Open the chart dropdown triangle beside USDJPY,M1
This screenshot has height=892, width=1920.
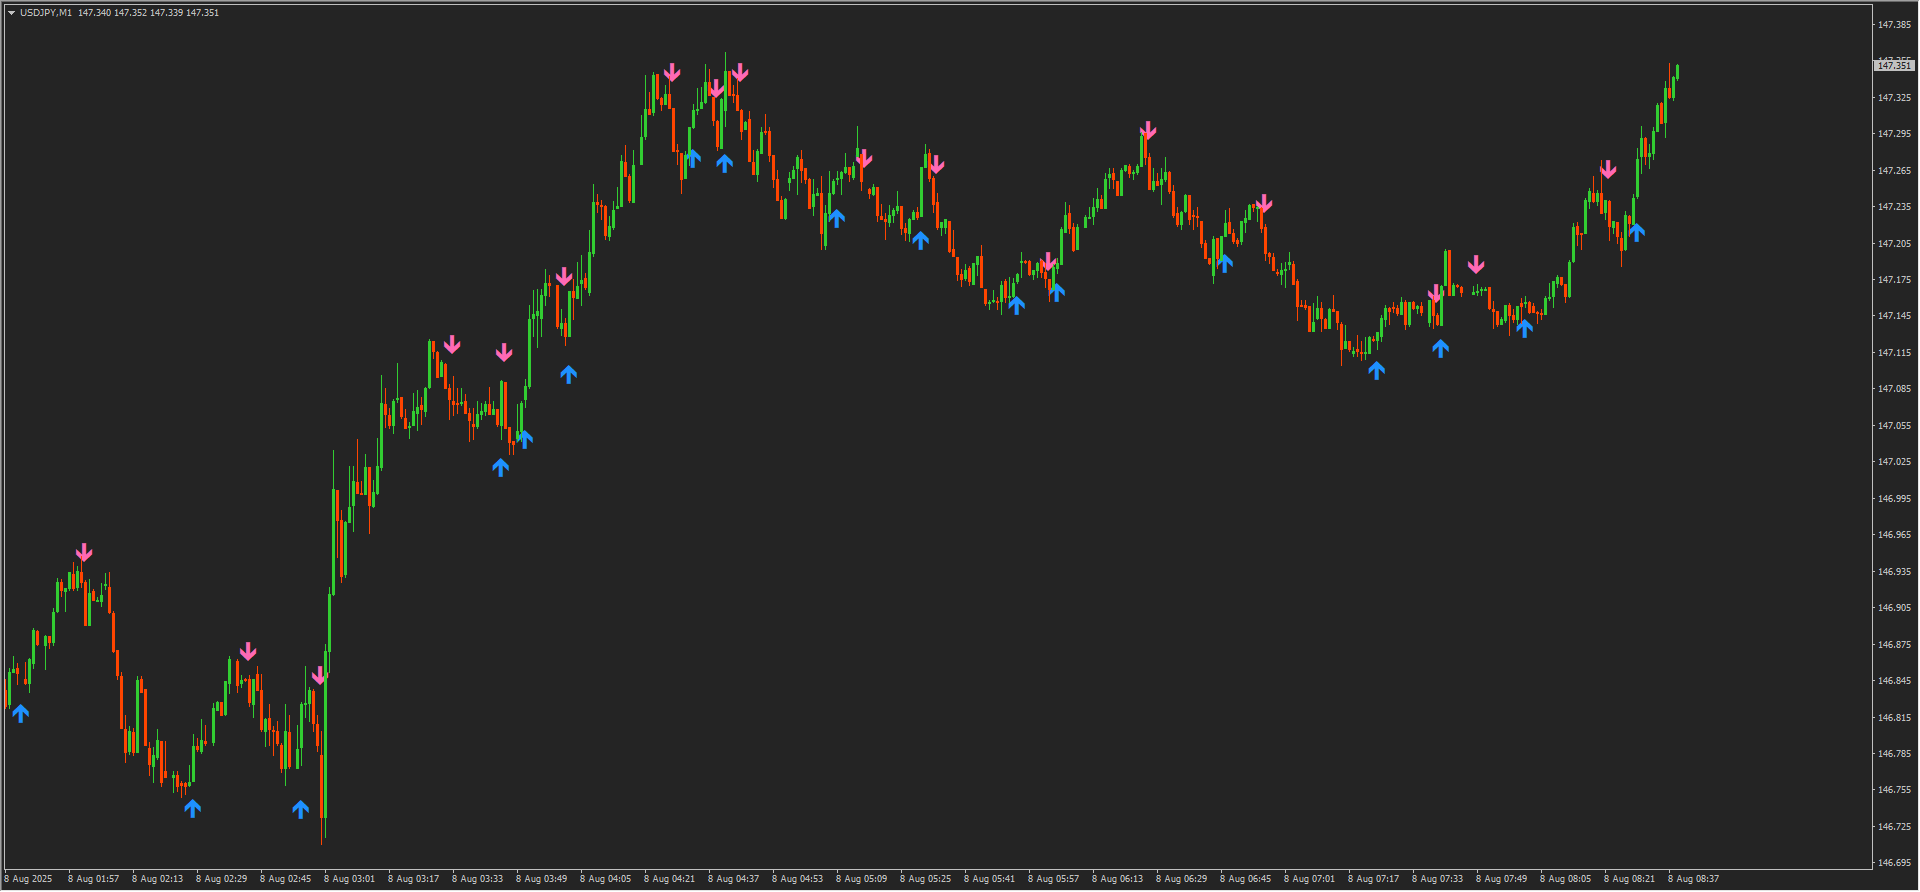(12, 13)
